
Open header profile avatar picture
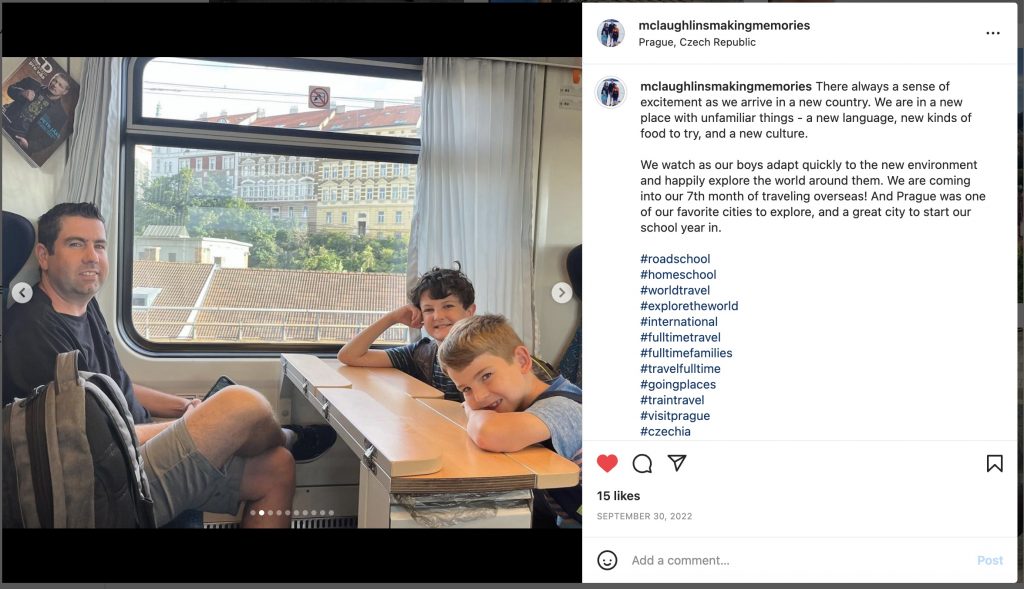611,33
